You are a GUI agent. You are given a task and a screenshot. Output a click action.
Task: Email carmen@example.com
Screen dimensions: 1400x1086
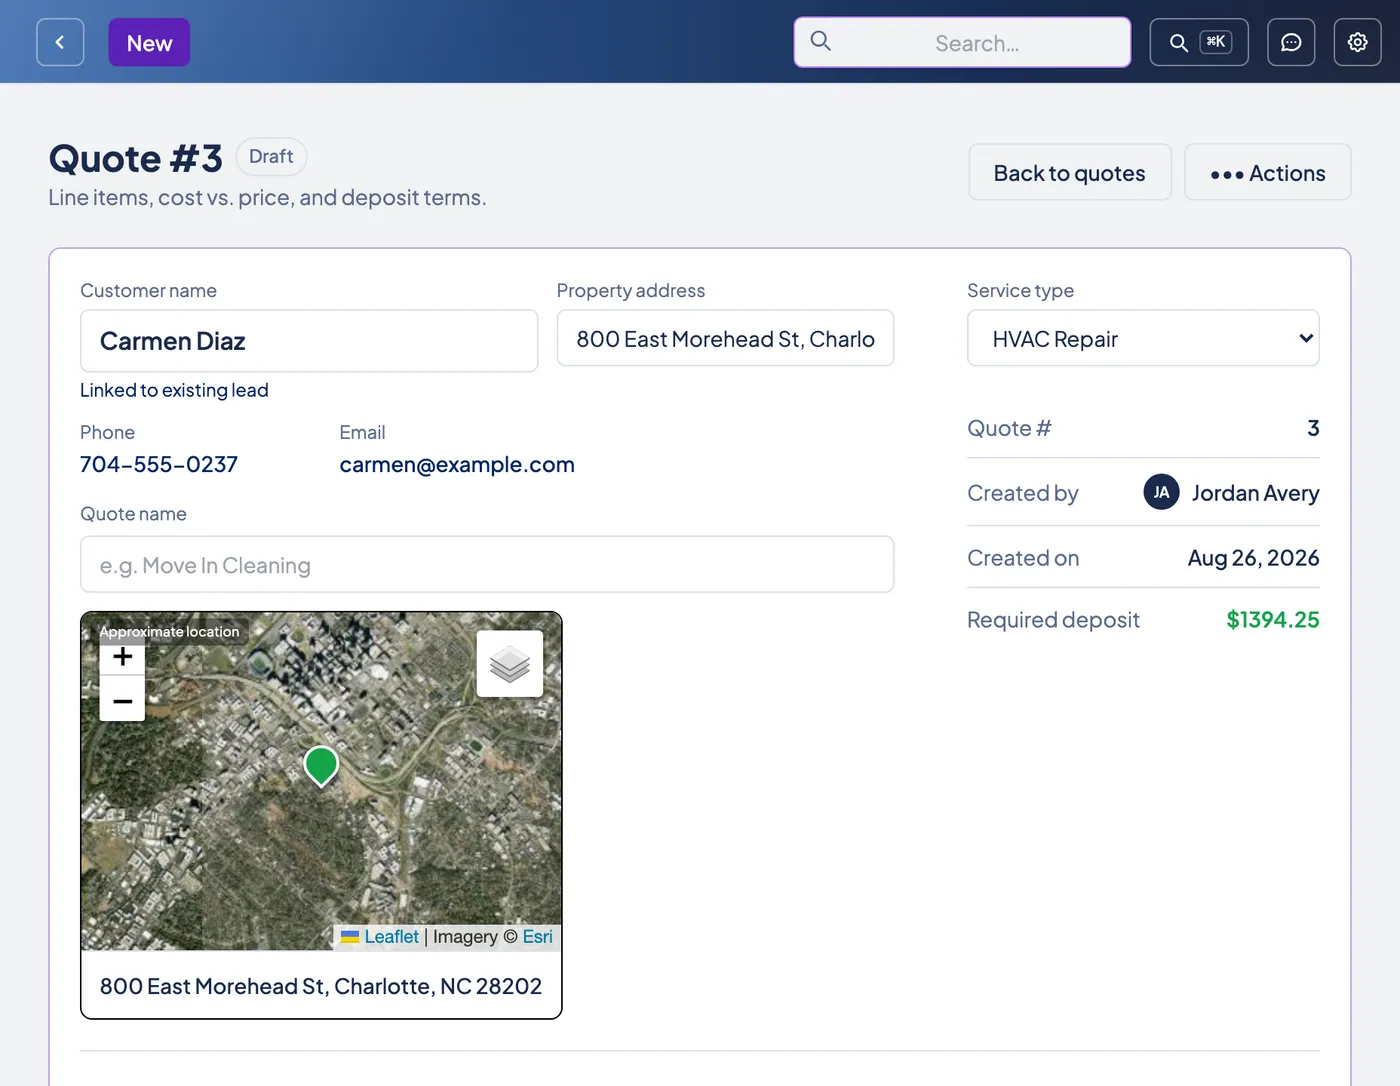(457, 464)
